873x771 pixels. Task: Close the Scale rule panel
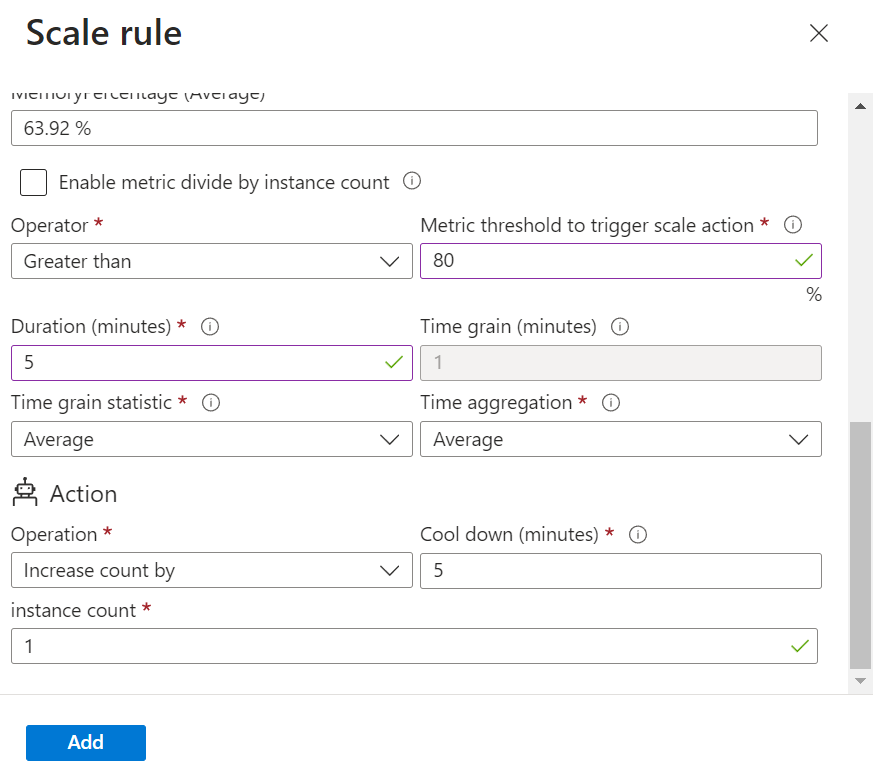point(819,33)
